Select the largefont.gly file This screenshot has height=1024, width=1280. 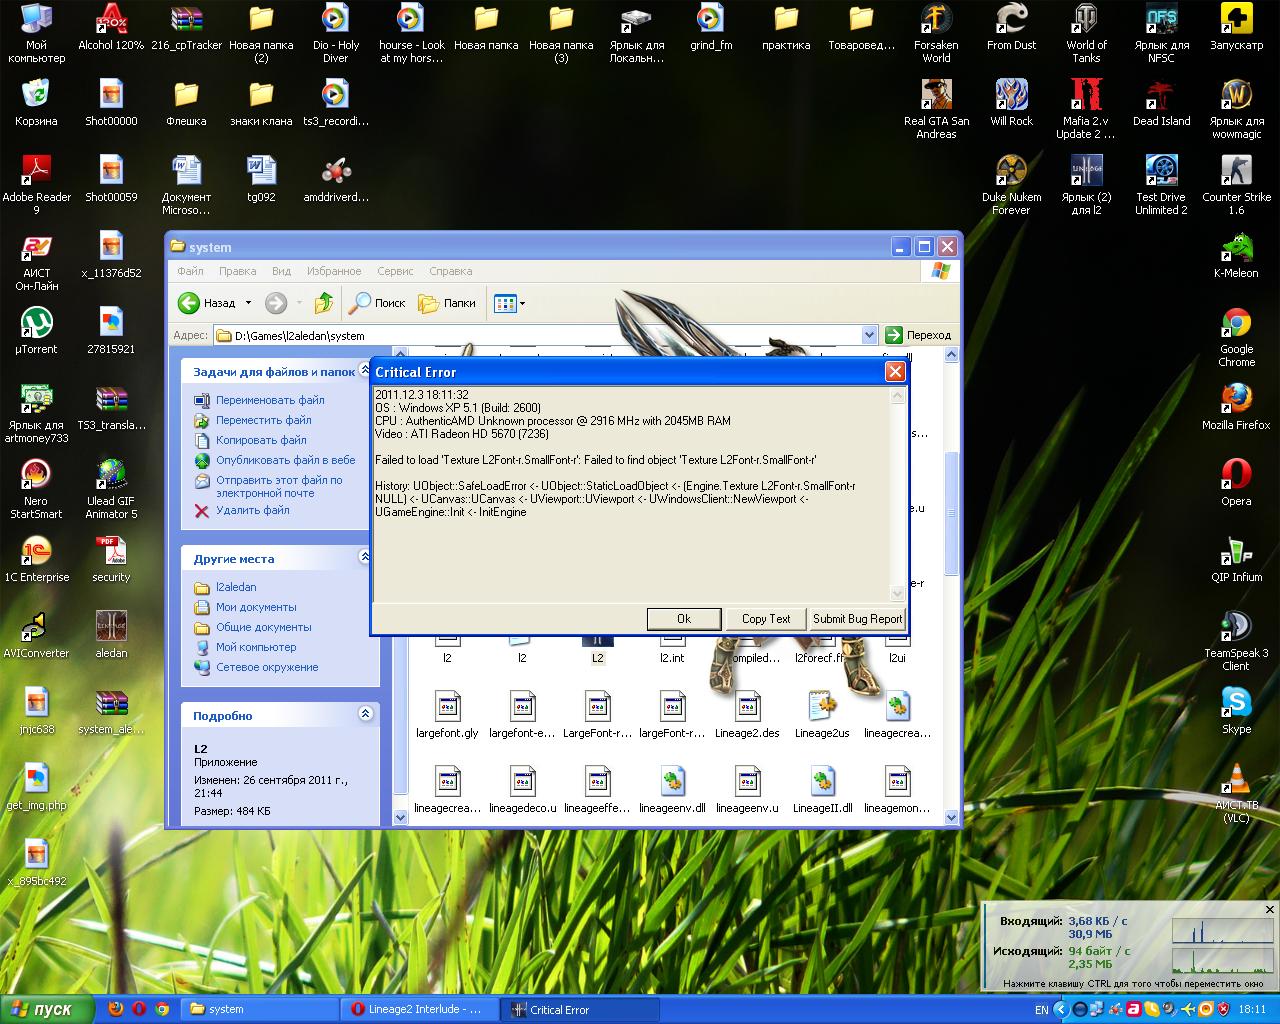pos(447,716)
